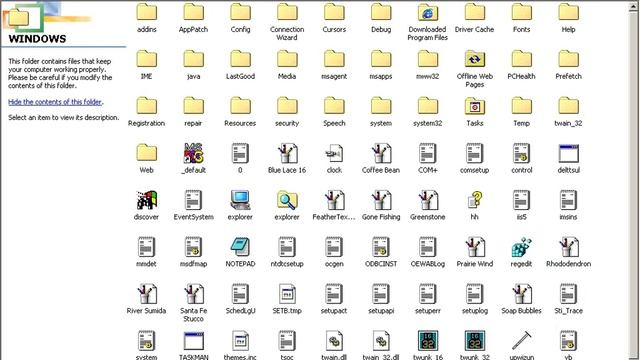Open the repair folder
Viewport: 640px width, 360px height.
pyautogui.click(x=193, y=107)
